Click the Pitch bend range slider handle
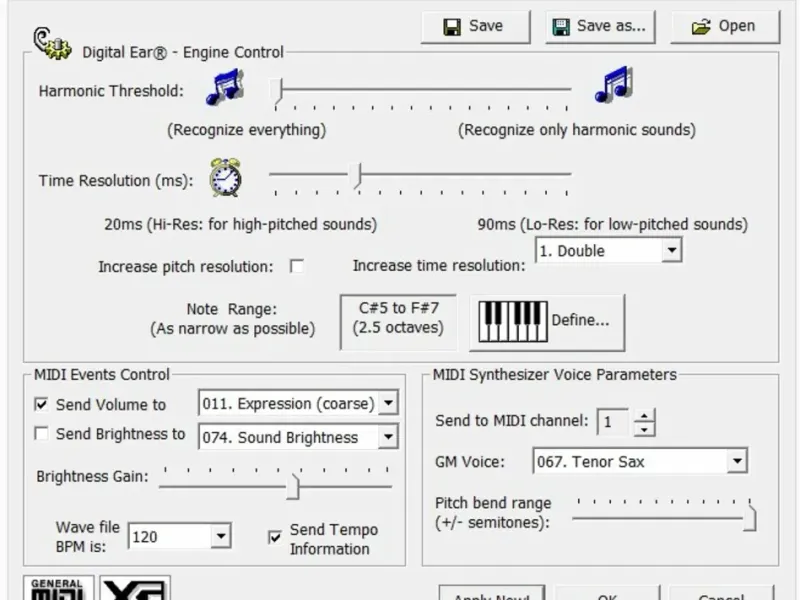Viewport: 800px width, 600px height. (x=749, y=517)
